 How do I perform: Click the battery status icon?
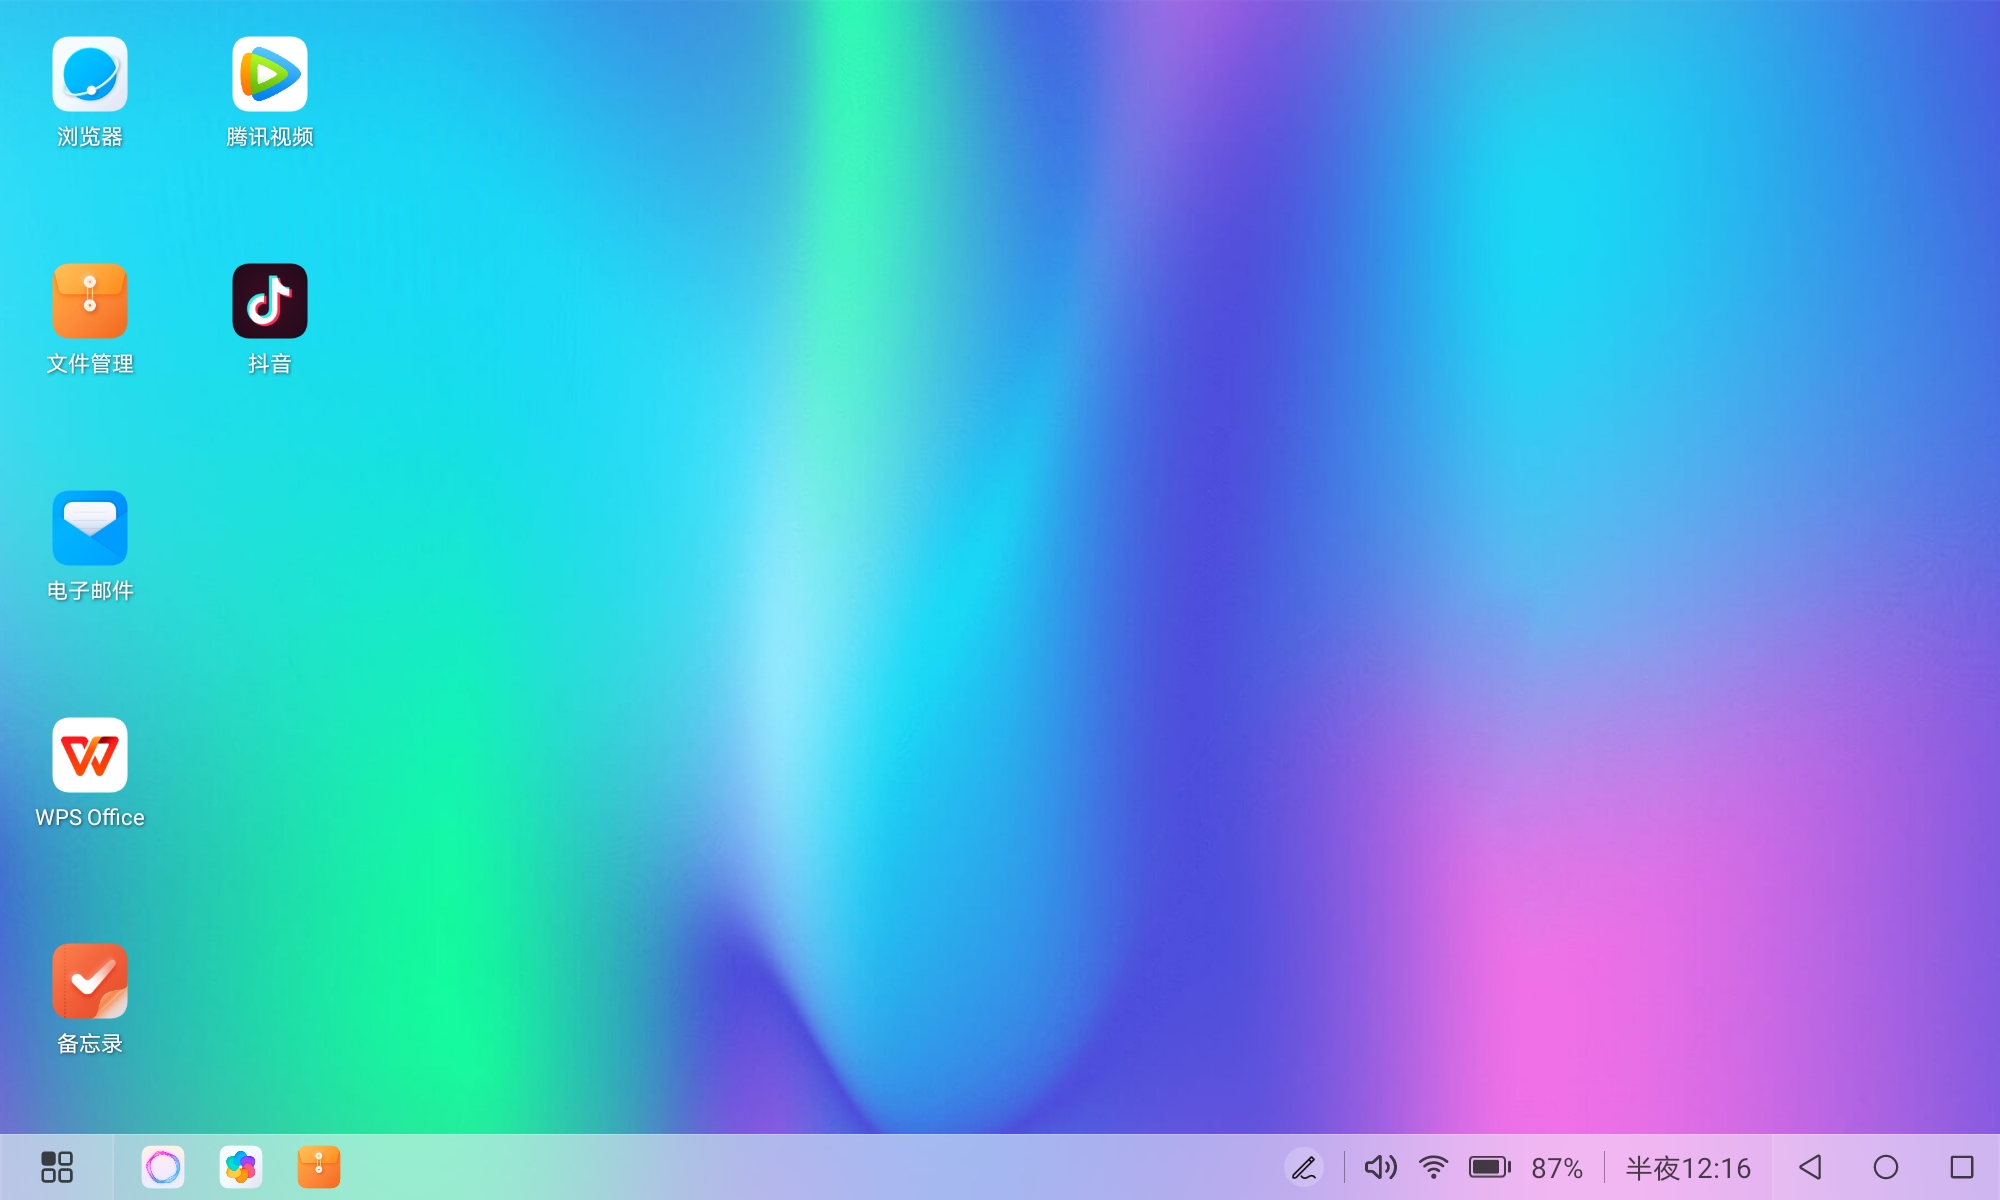pos(1490,1167)
